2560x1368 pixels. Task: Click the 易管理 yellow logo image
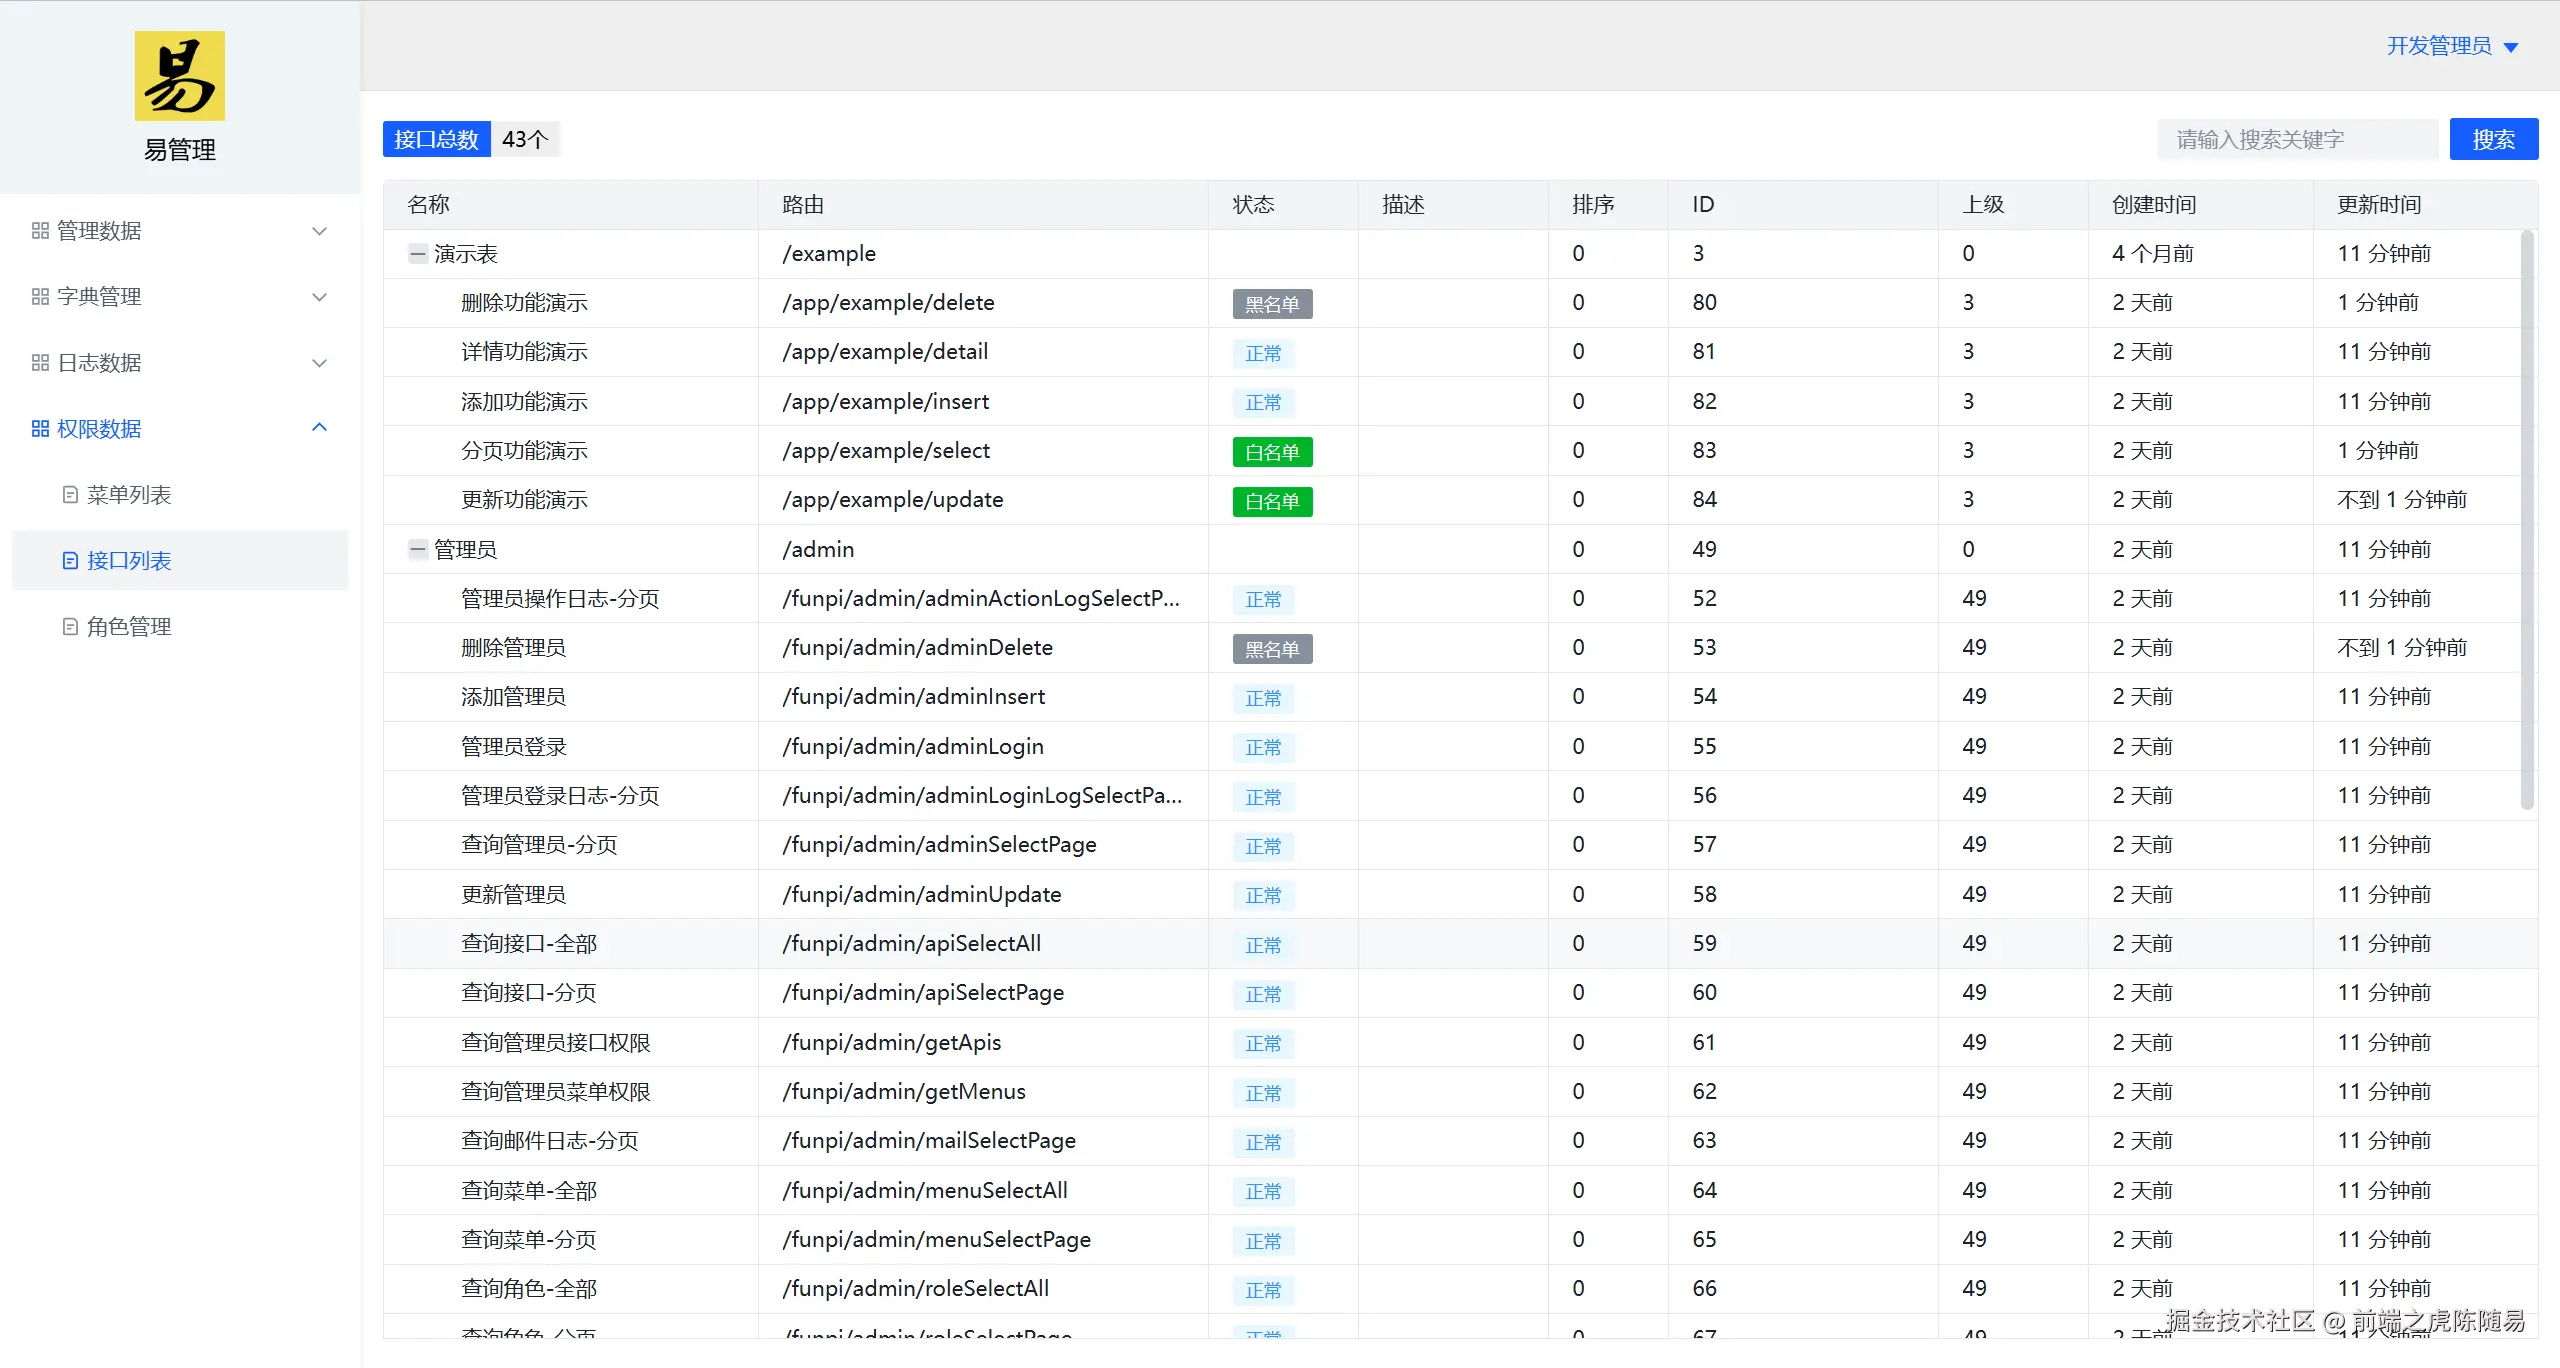[180, 76]
